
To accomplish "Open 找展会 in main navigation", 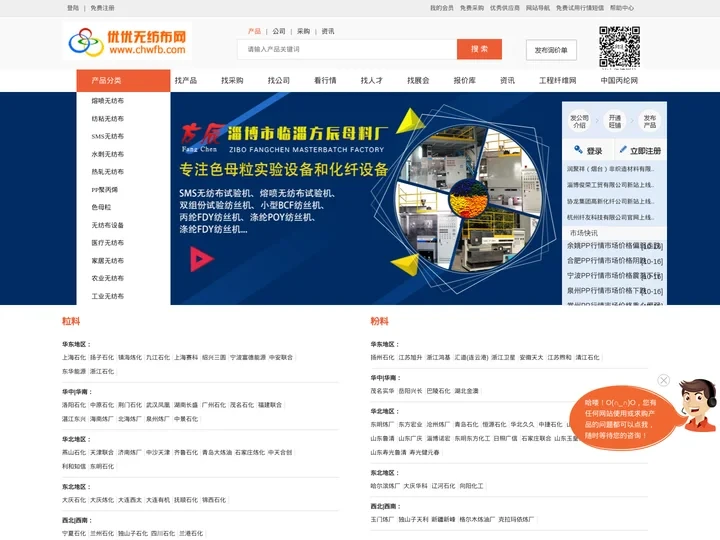I will point(418,80).
